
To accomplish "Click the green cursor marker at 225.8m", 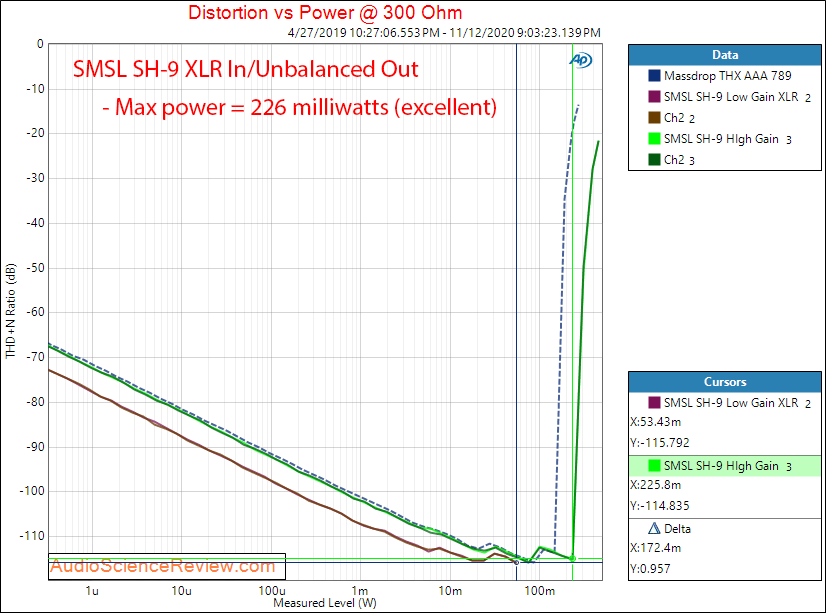I will [x=573, y=559].
